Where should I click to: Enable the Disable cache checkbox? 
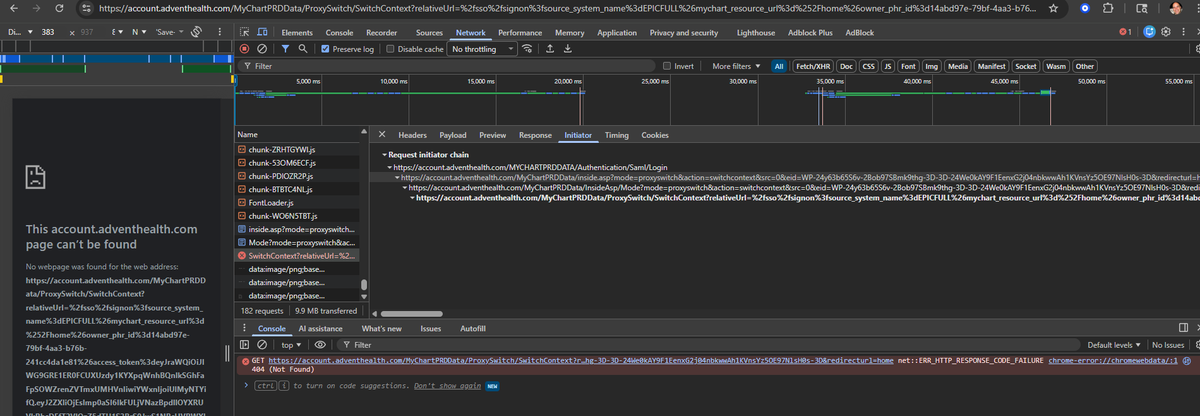click(391, 49)
